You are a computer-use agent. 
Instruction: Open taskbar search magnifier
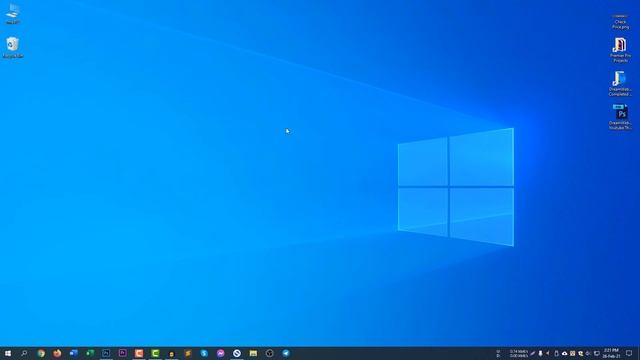(x=24, y=353)
